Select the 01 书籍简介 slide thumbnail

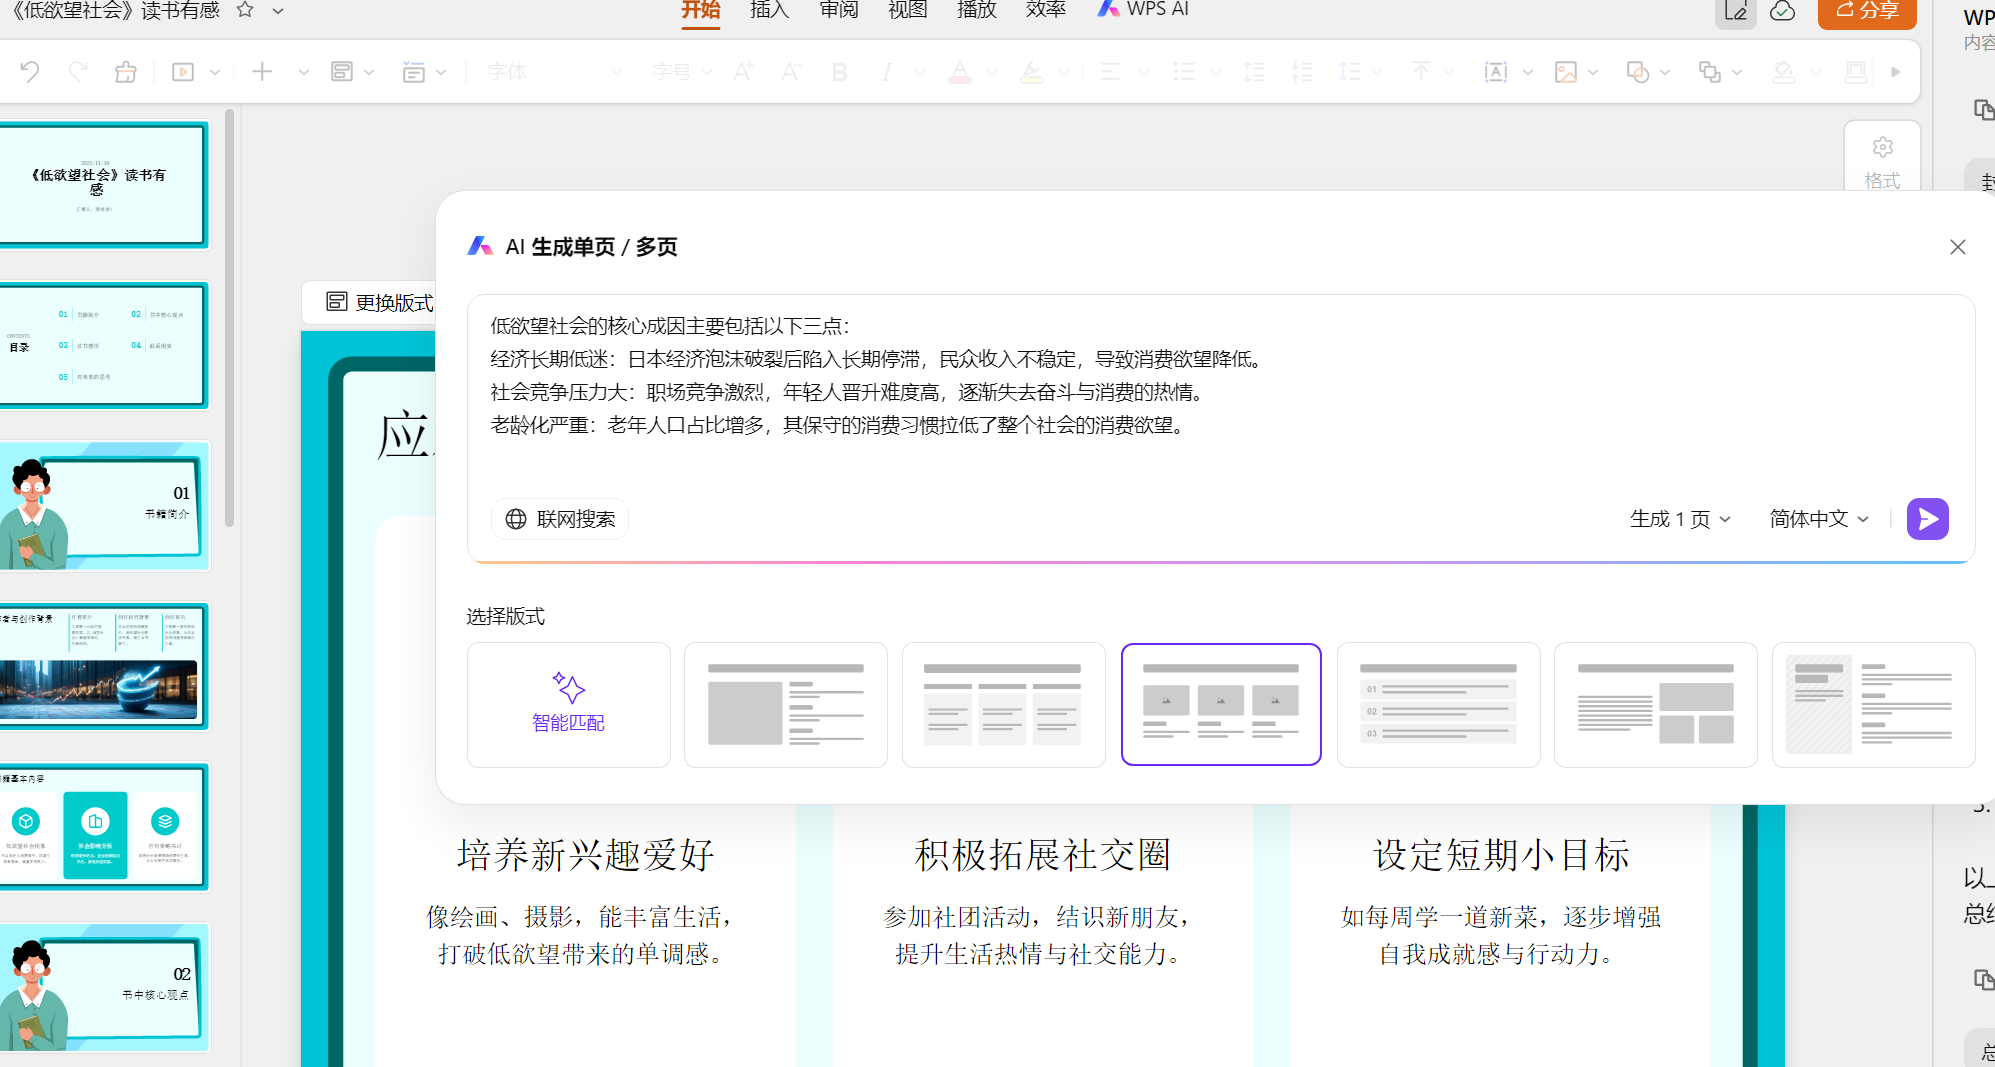click(x=104, y=506)
